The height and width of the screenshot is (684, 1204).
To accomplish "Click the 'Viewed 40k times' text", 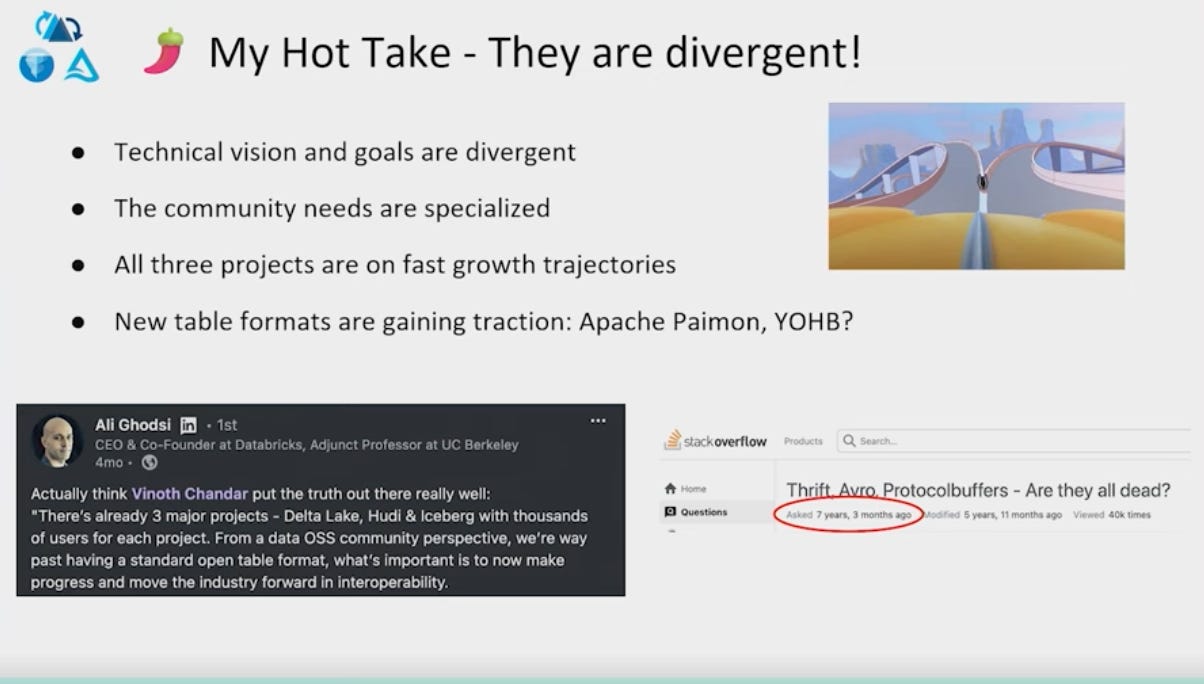I will [1112, 515].
